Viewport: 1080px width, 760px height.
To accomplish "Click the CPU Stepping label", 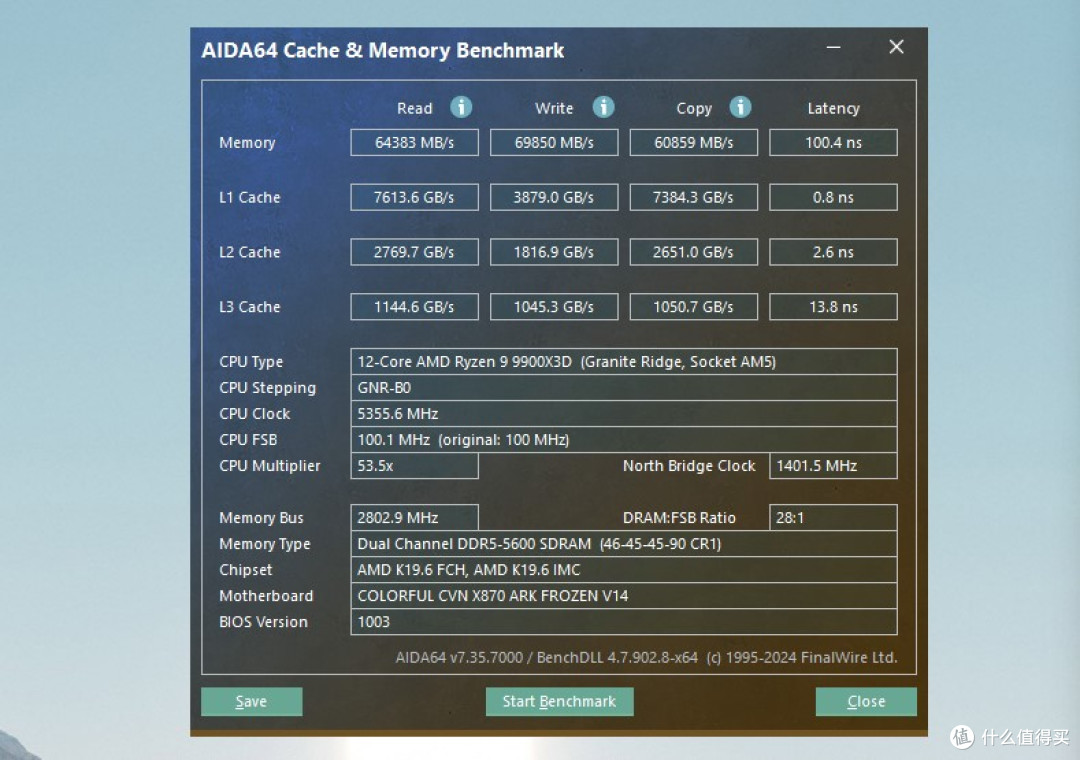I will coord(267,388).
